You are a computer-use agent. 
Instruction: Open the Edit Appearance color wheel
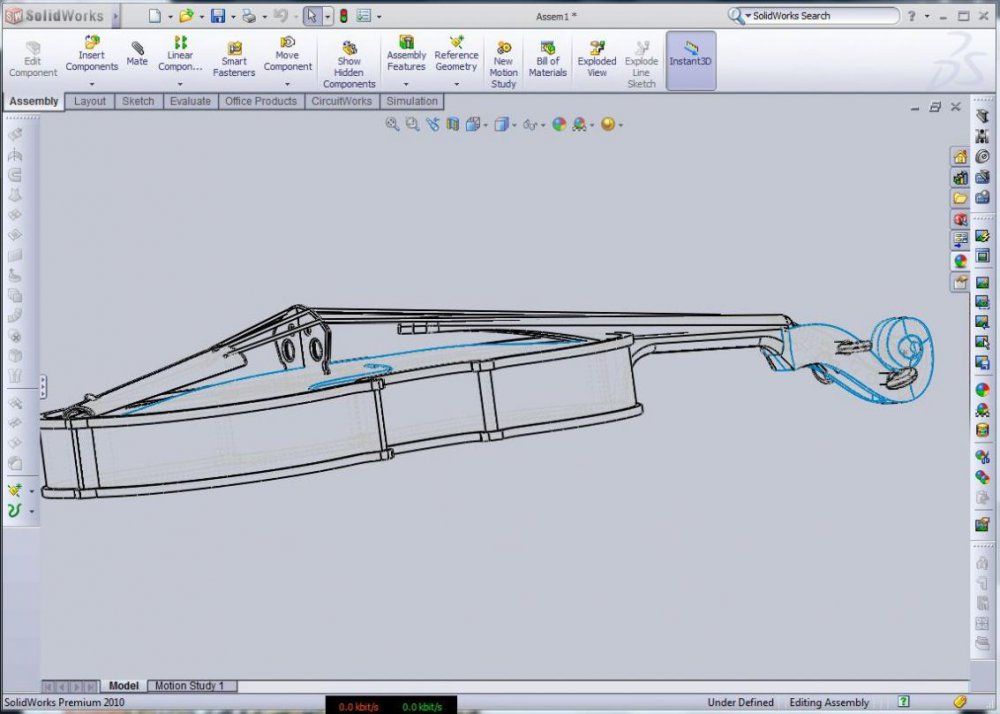559,124
